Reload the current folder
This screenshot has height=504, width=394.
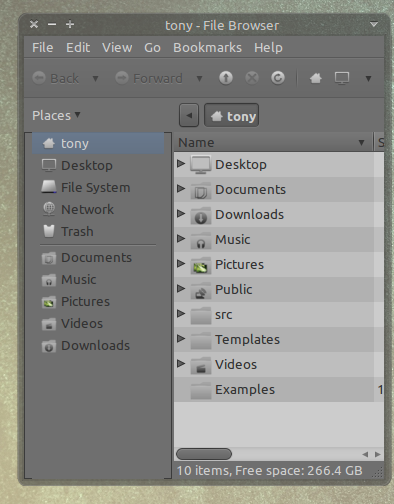[x=278, y=78]
